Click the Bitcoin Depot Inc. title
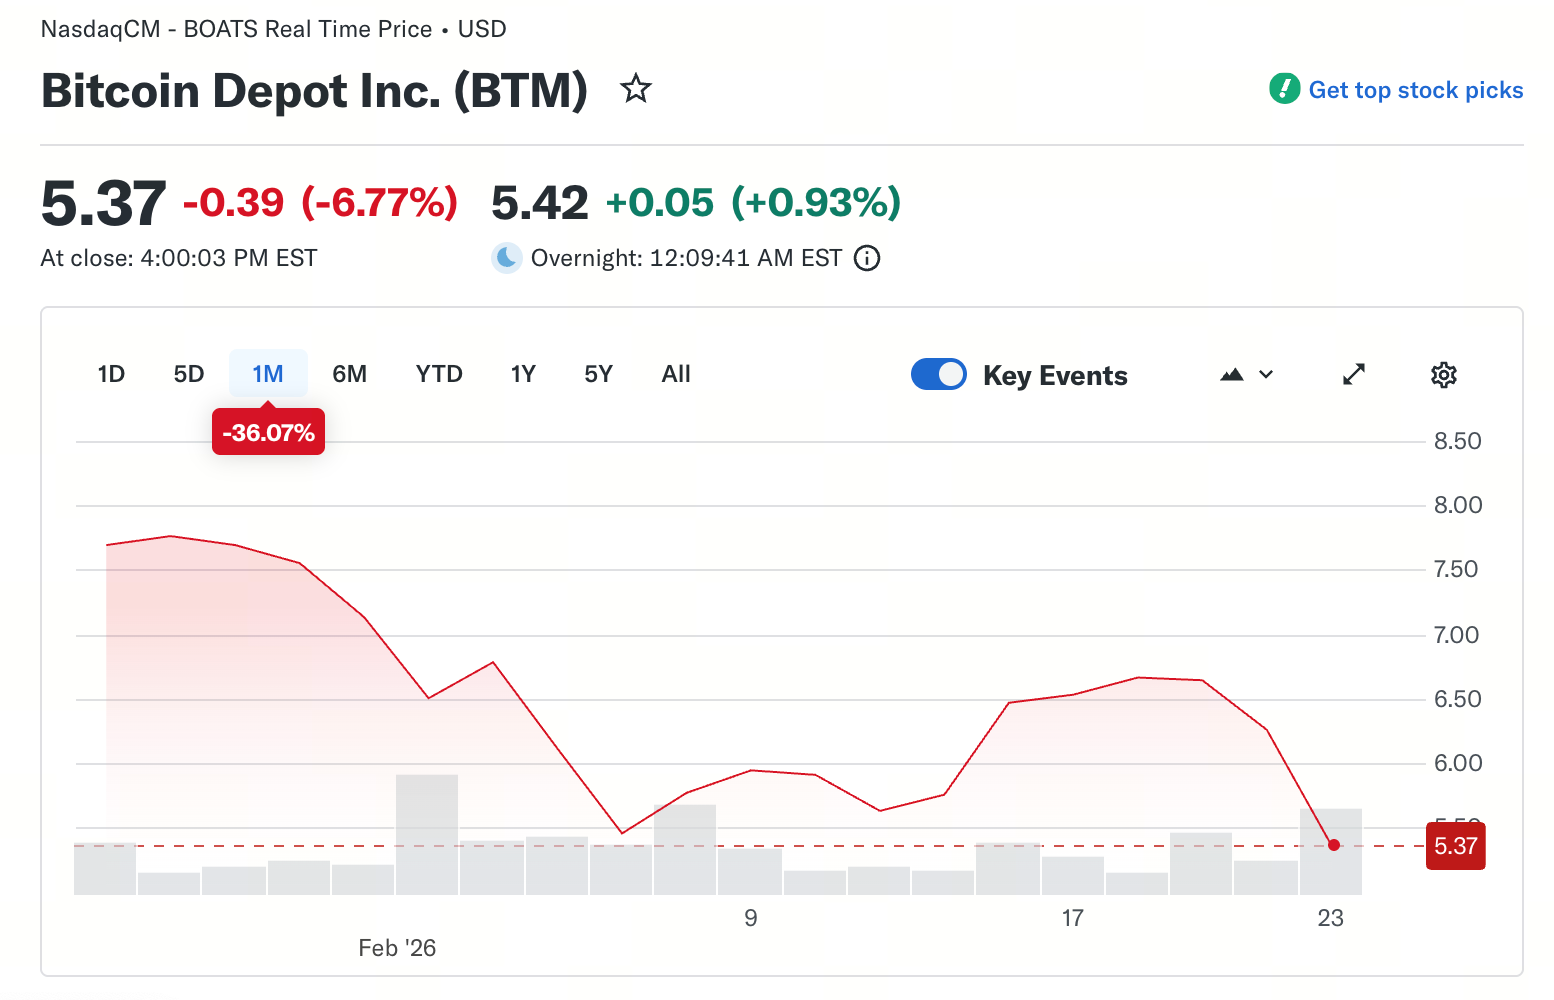 pyautogui.click(x=313, y=91)
